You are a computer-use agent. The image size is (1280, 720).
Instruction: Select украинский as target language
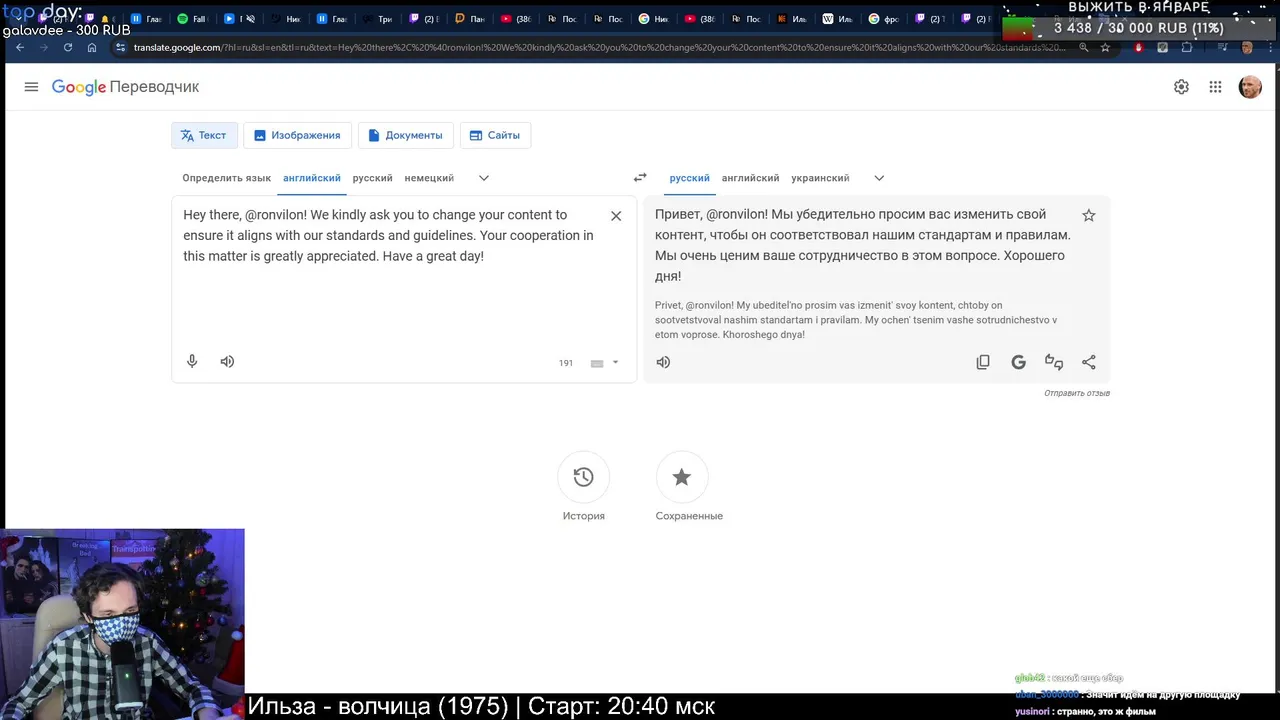tap(820, 178)
